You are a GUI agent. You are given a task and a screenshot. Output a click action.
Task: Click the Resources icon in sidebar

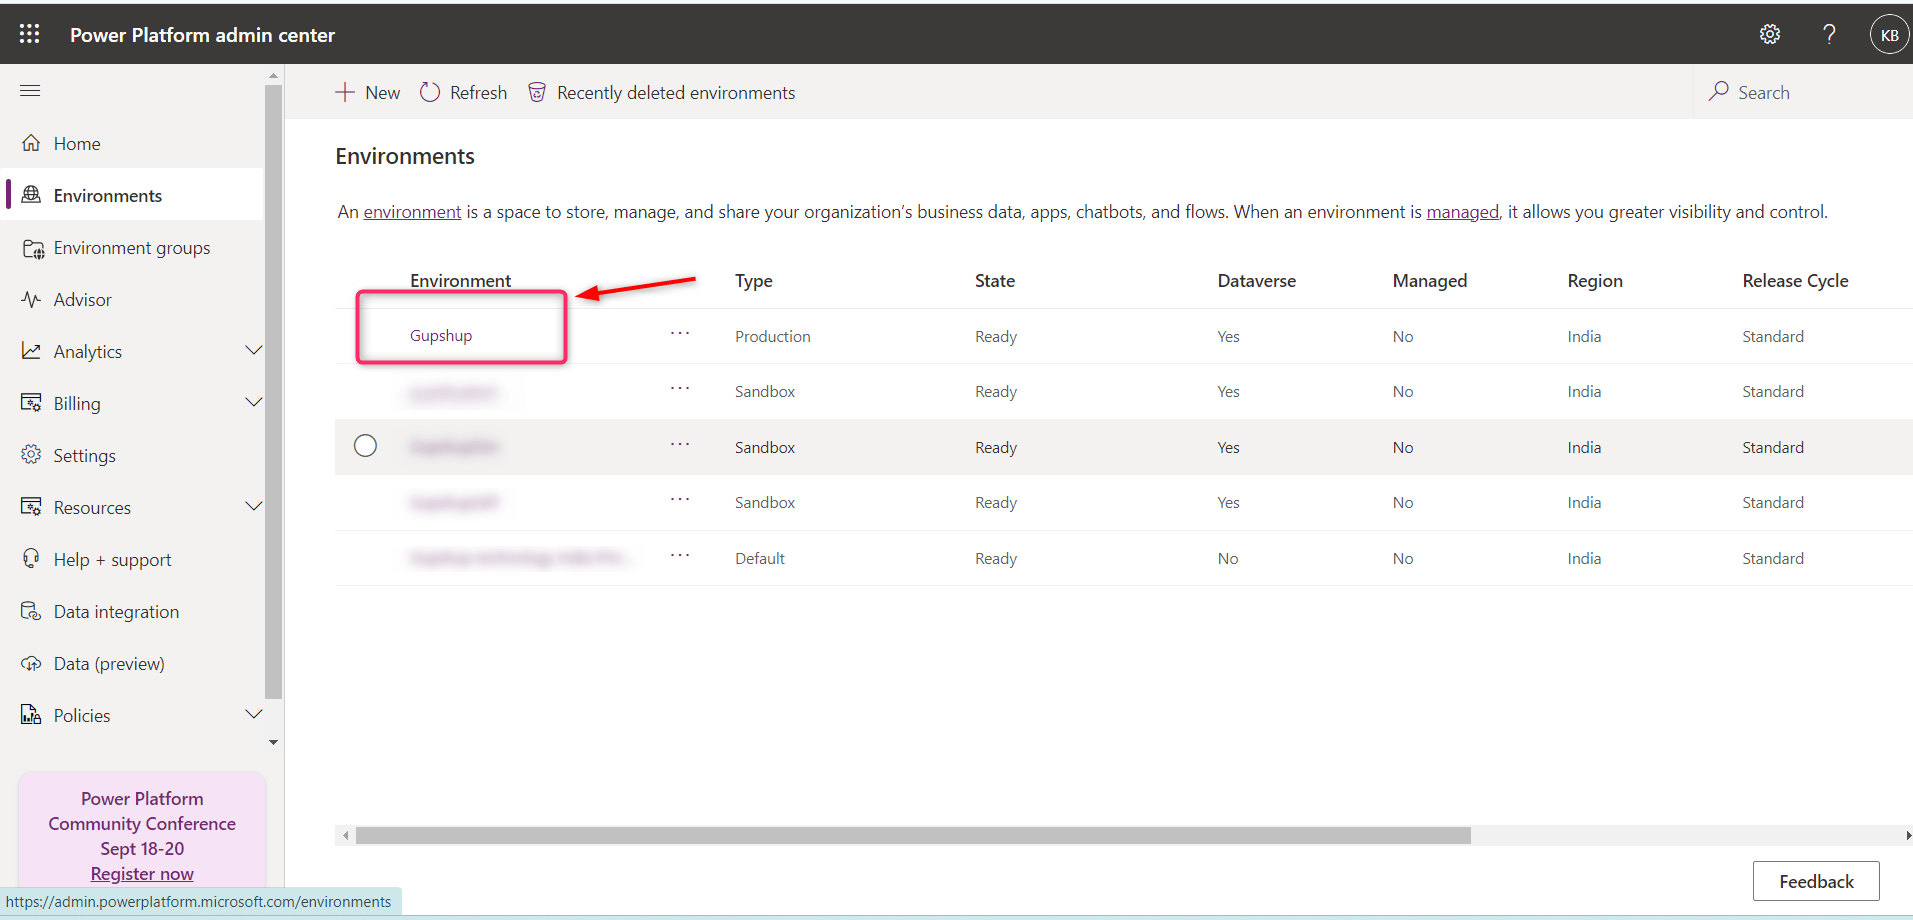coord(31,507)
